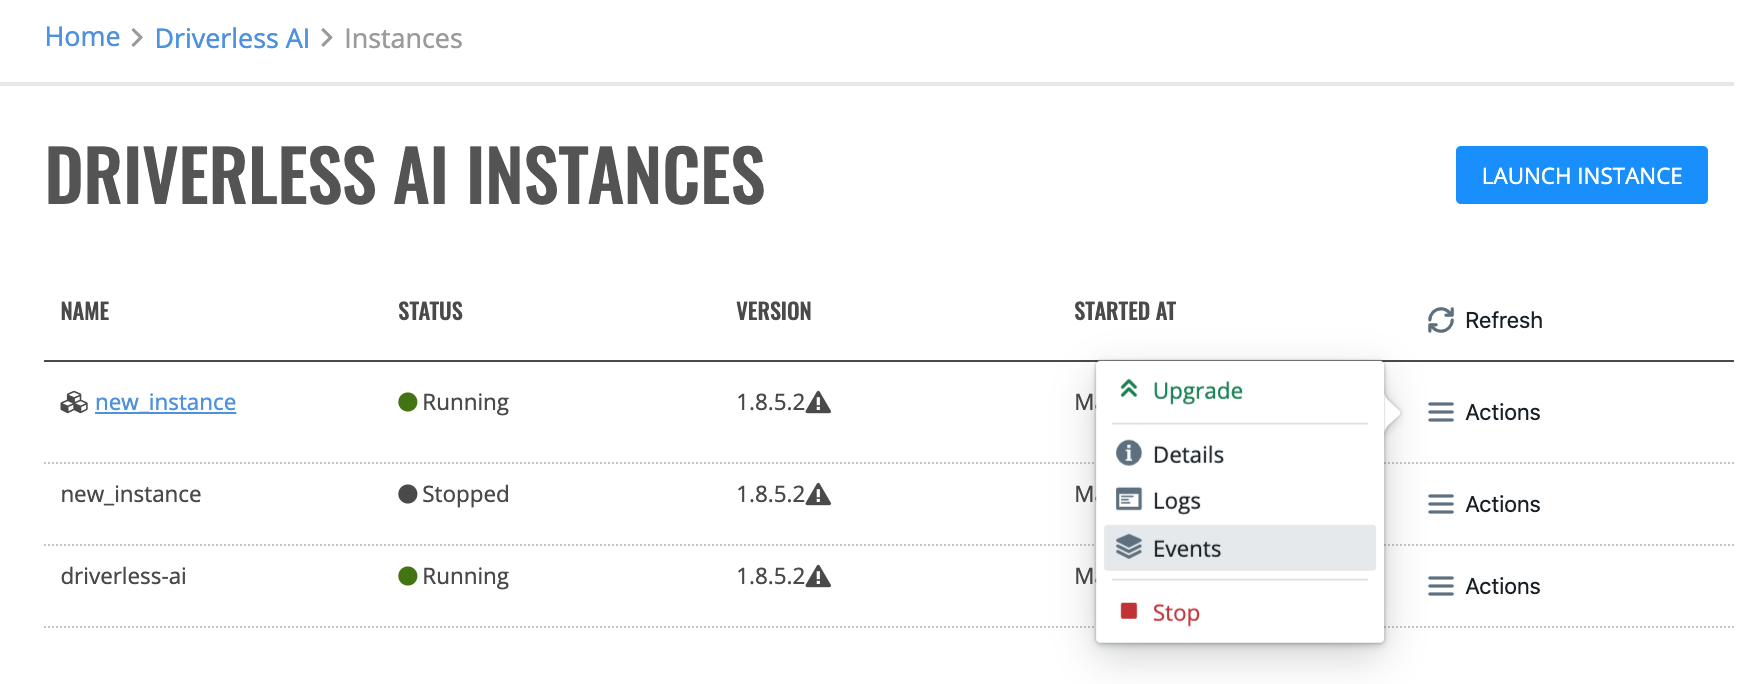Click the red Stop square icon
Viewport: 1762px width, 684px height.
coord(1129,611)
